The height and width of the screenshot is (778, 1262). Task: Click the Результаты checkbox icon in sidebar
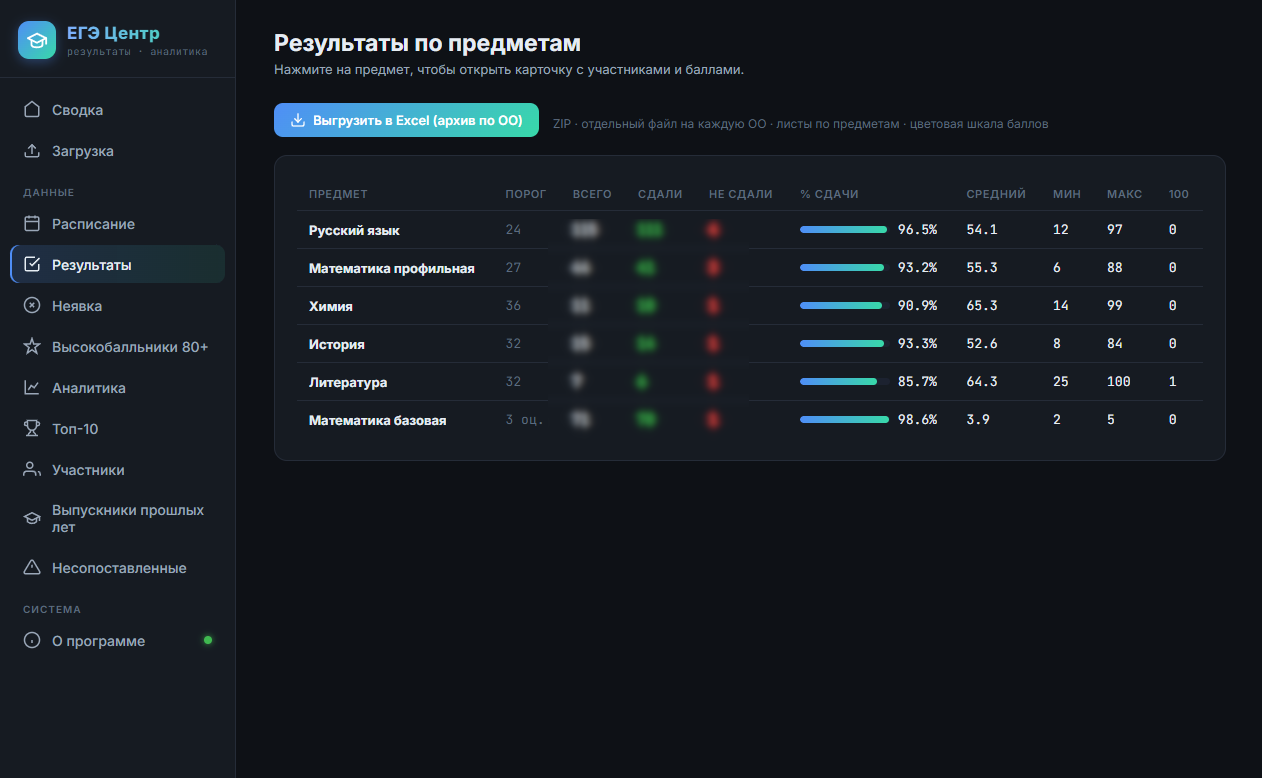pyautogui.click(x=32, y=265)
